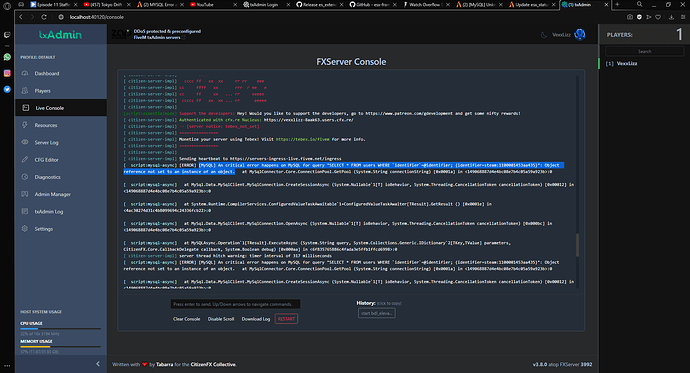Open the tebex.io/fivem link in console
Screen dimensions: 690x373
302,139
